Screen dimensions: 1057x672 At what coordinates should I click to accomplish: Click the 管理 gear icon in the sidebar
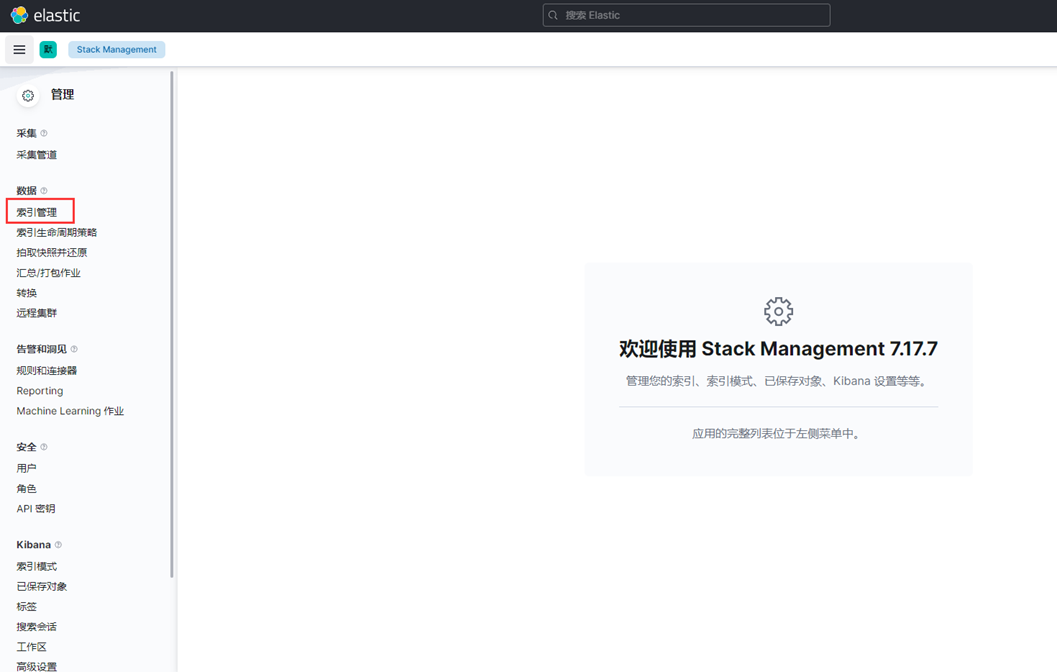coord(28,96)
